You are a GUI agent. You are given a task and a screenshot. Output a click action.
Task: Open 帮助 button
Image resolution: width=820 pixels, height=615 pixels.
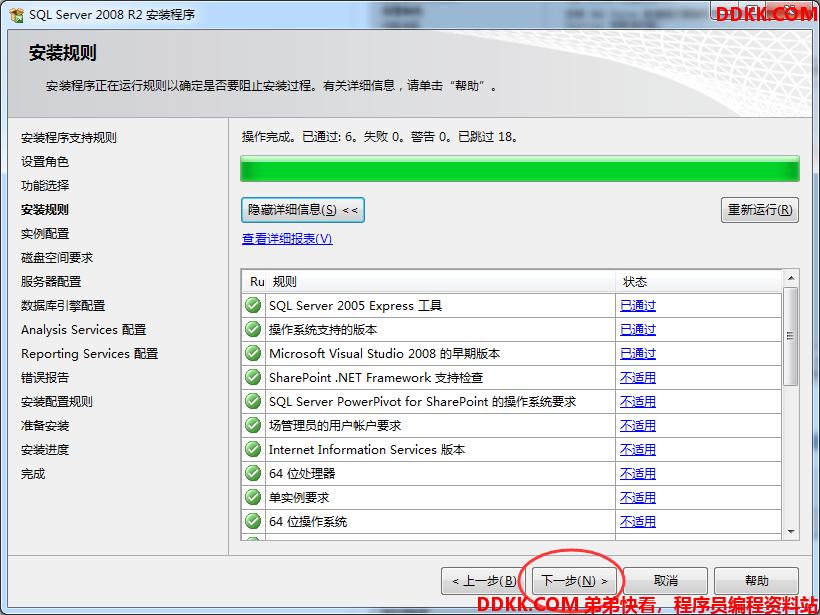click(756, 581)
